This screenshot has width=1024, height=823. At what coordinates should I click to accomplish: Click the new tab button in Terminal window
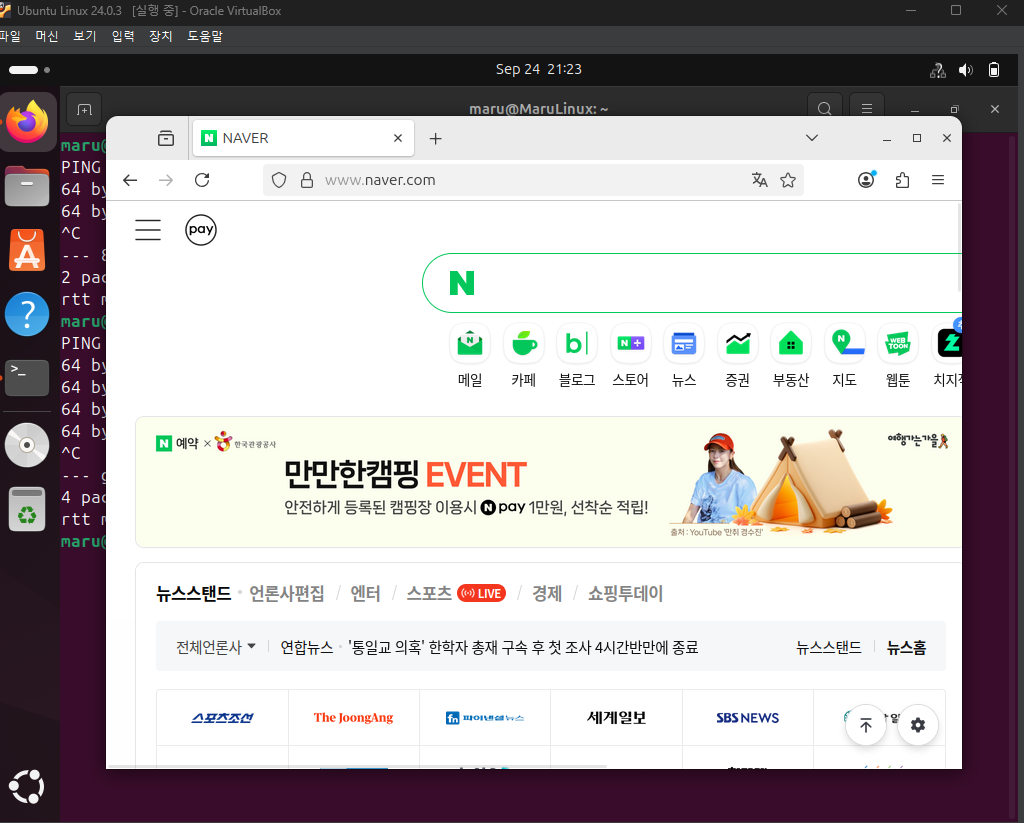[84, 109]
